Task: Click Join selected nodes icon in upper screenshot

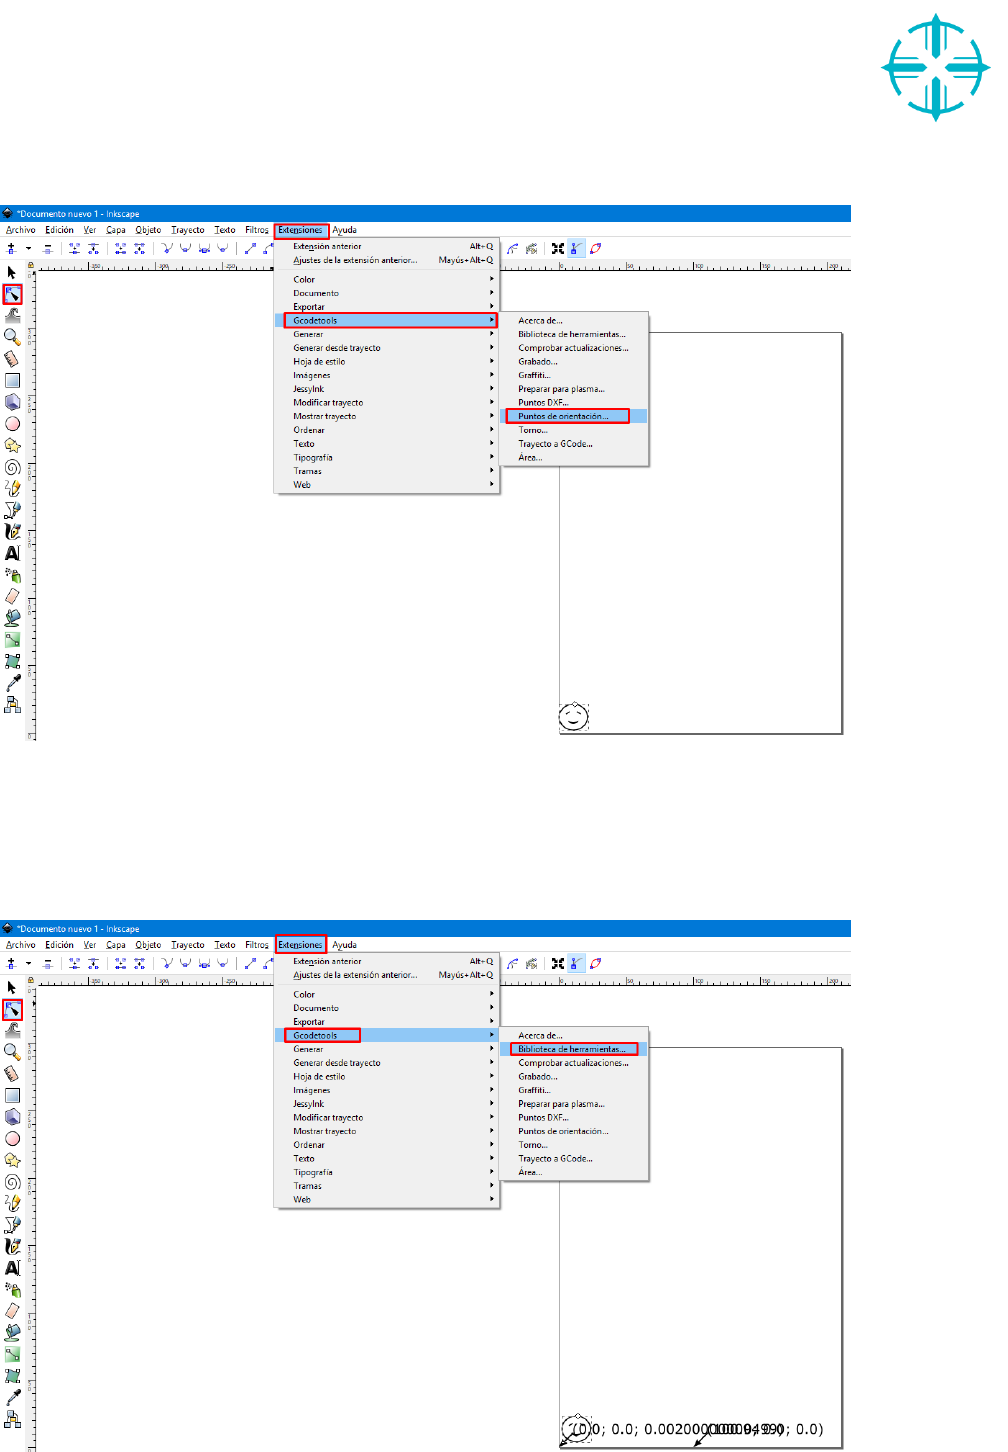Action: (74, 248)
